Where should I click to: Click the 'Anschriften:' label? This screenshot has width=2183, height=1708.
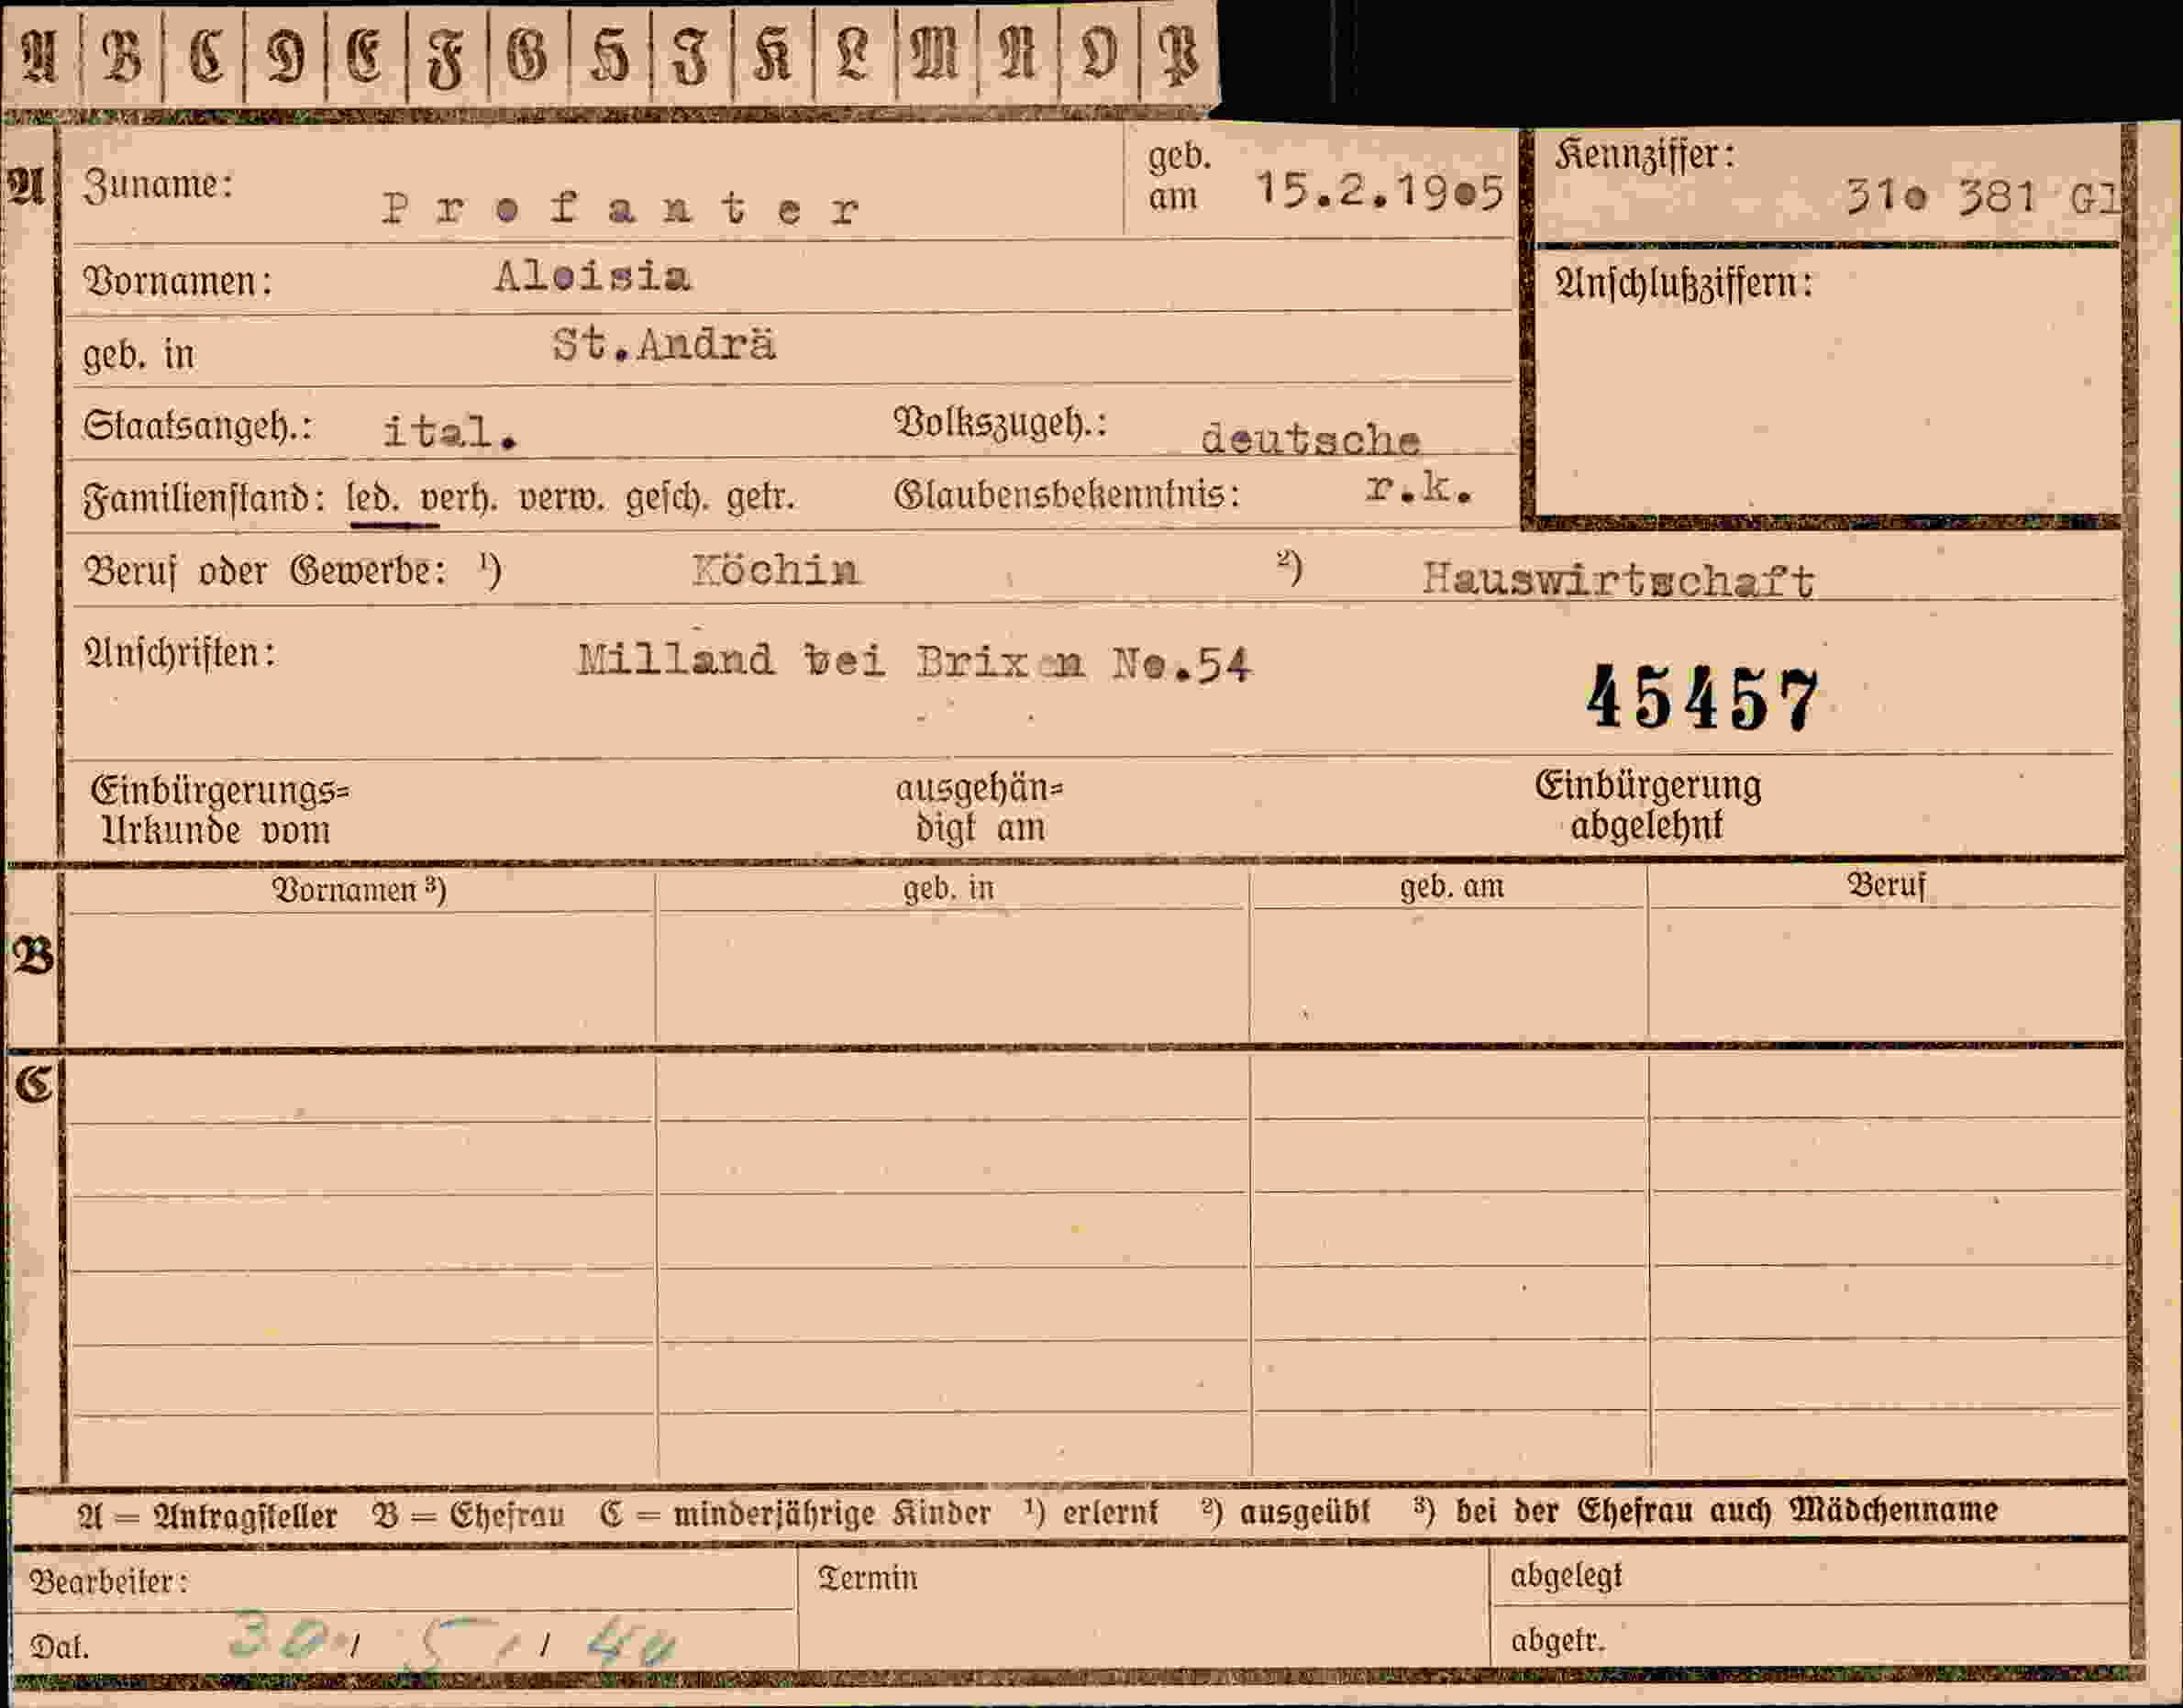coord(180,653)
